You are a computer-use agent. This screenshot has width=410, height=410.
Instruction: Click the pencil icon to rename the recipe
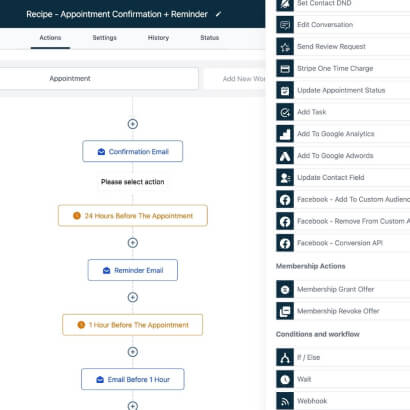pos(218,14)
